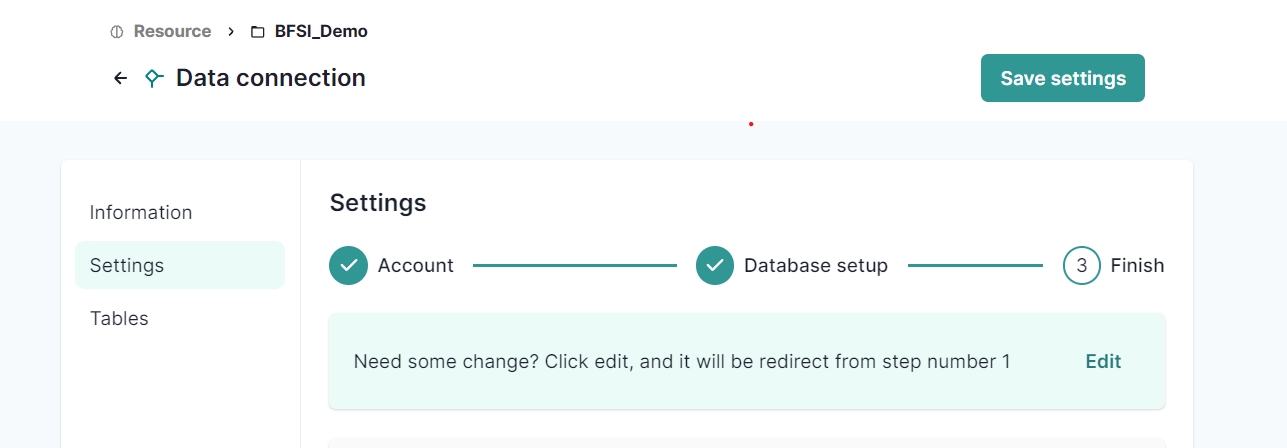
Task: Click the breadcrumb chevron separator
Action: coord(231,32)
